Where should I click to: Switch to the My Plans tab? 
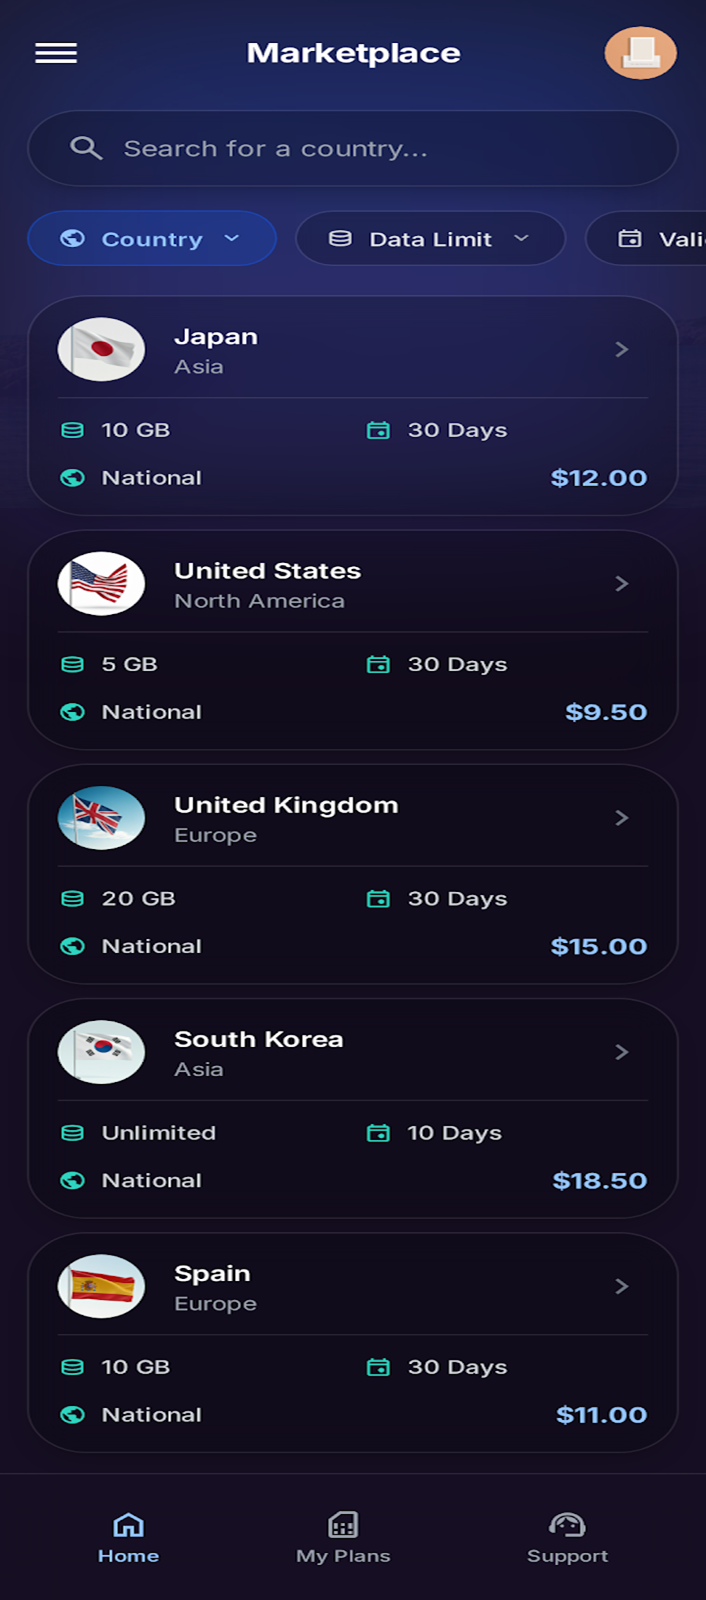pyautogui.click(x=343, y=1537)
